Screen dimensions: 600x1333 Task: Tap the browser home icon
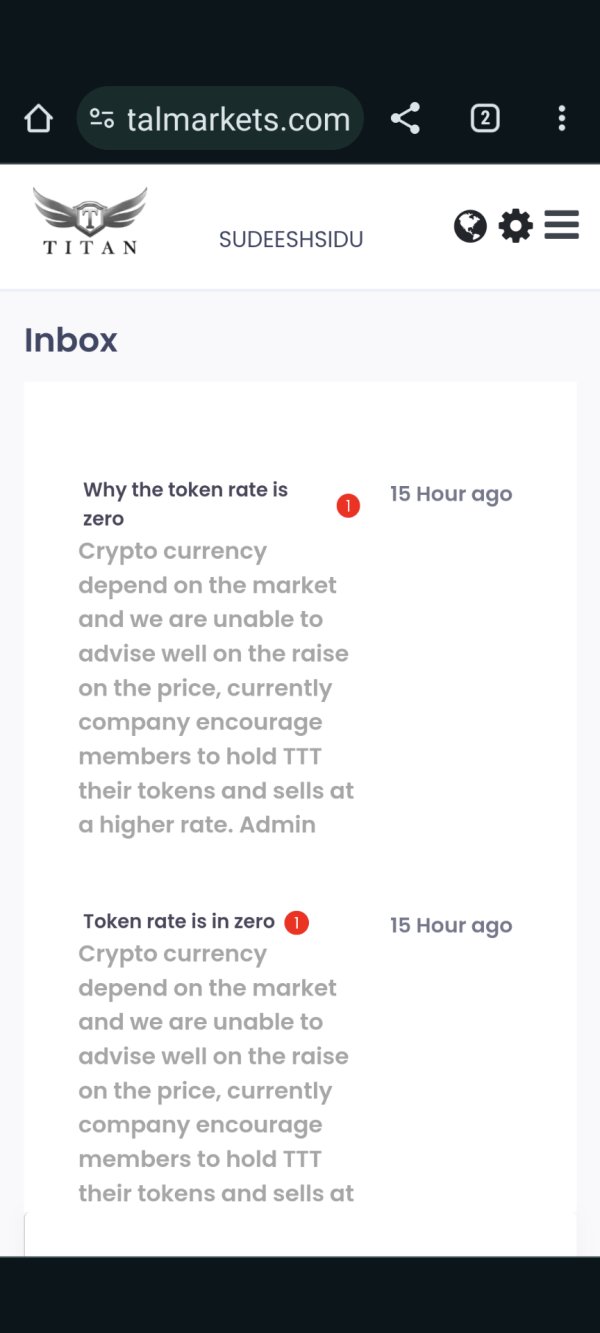click(x=38, y=119)
